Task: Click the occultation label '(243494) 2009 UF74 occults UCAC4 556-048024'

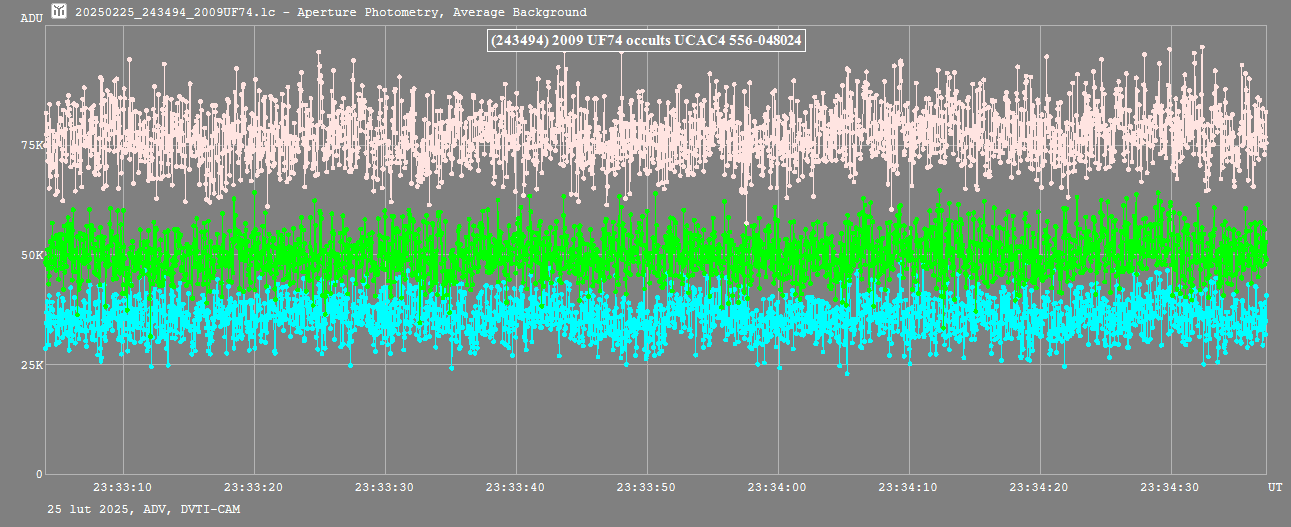Action: [646, 40]
